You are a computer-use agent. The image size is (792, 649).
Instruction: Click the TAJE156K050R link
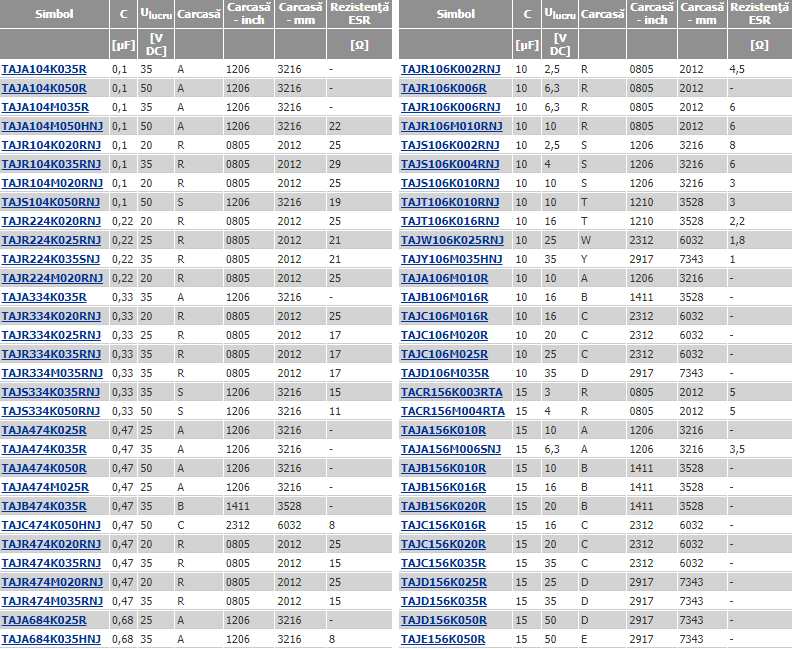(443, 639)
